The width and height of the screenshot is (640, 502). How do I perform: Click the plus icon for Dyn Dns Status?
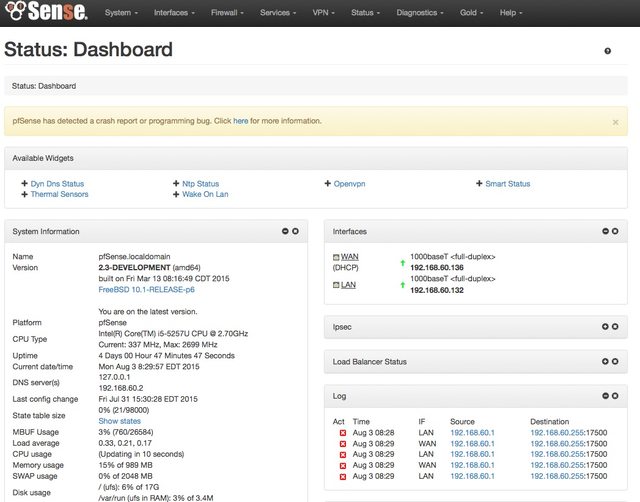(x=25, y=184)
